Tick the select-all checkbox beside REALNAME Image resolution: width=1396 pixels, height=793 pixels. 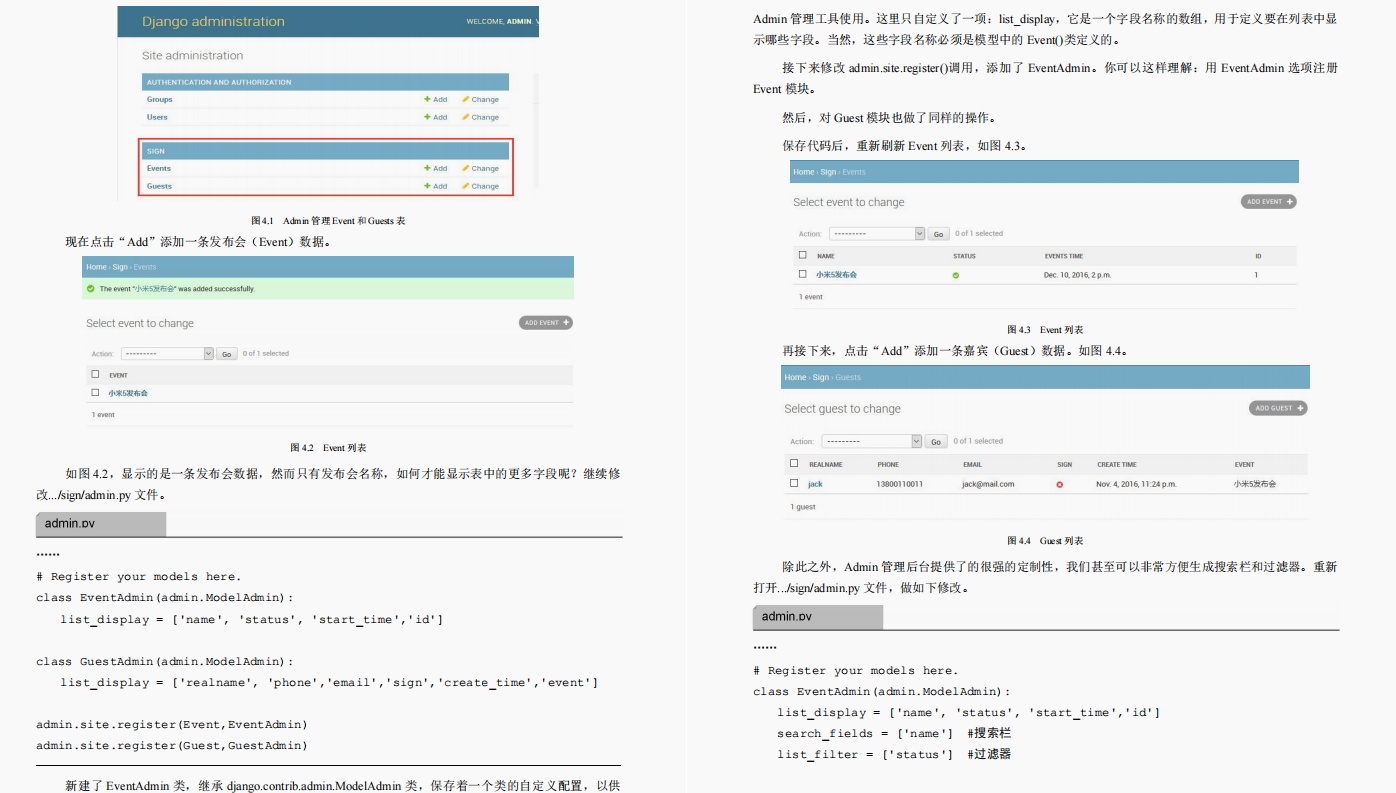pyautogui.click(x=794, y=464)
